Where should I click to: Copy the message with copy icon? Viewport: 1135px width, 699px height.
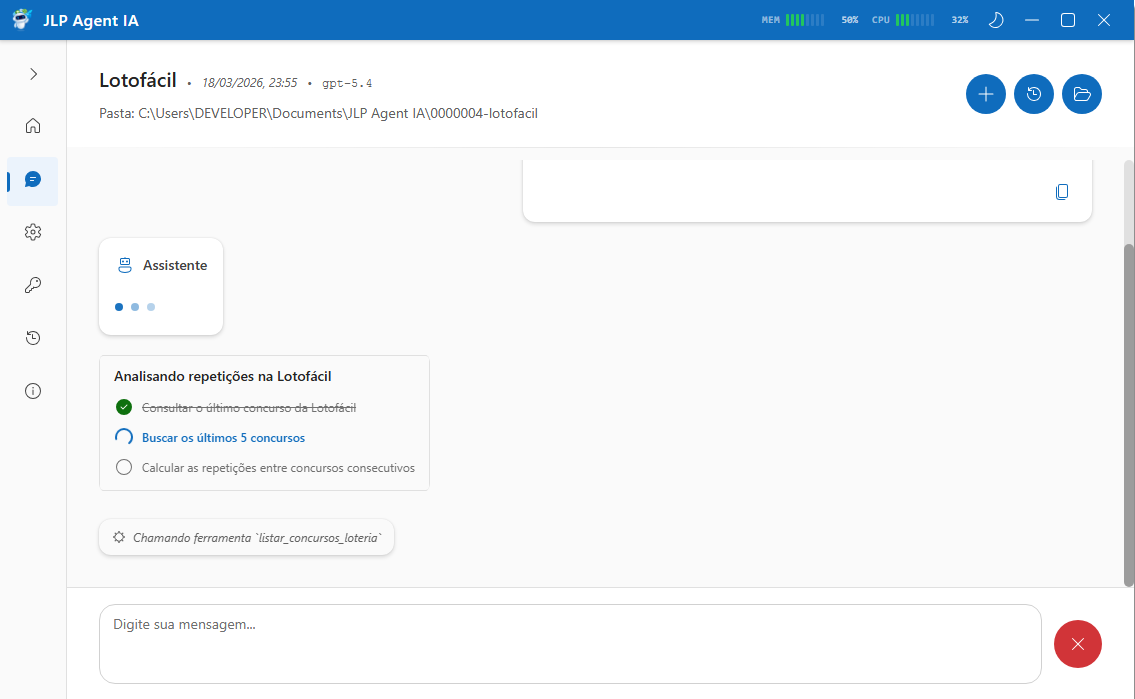tap(1062, 191)
